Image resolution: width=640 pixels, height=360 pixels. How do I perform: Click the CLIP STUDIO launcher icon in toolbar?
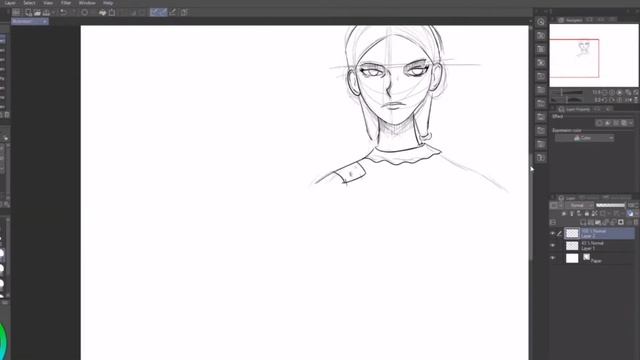tap(16, 13)
